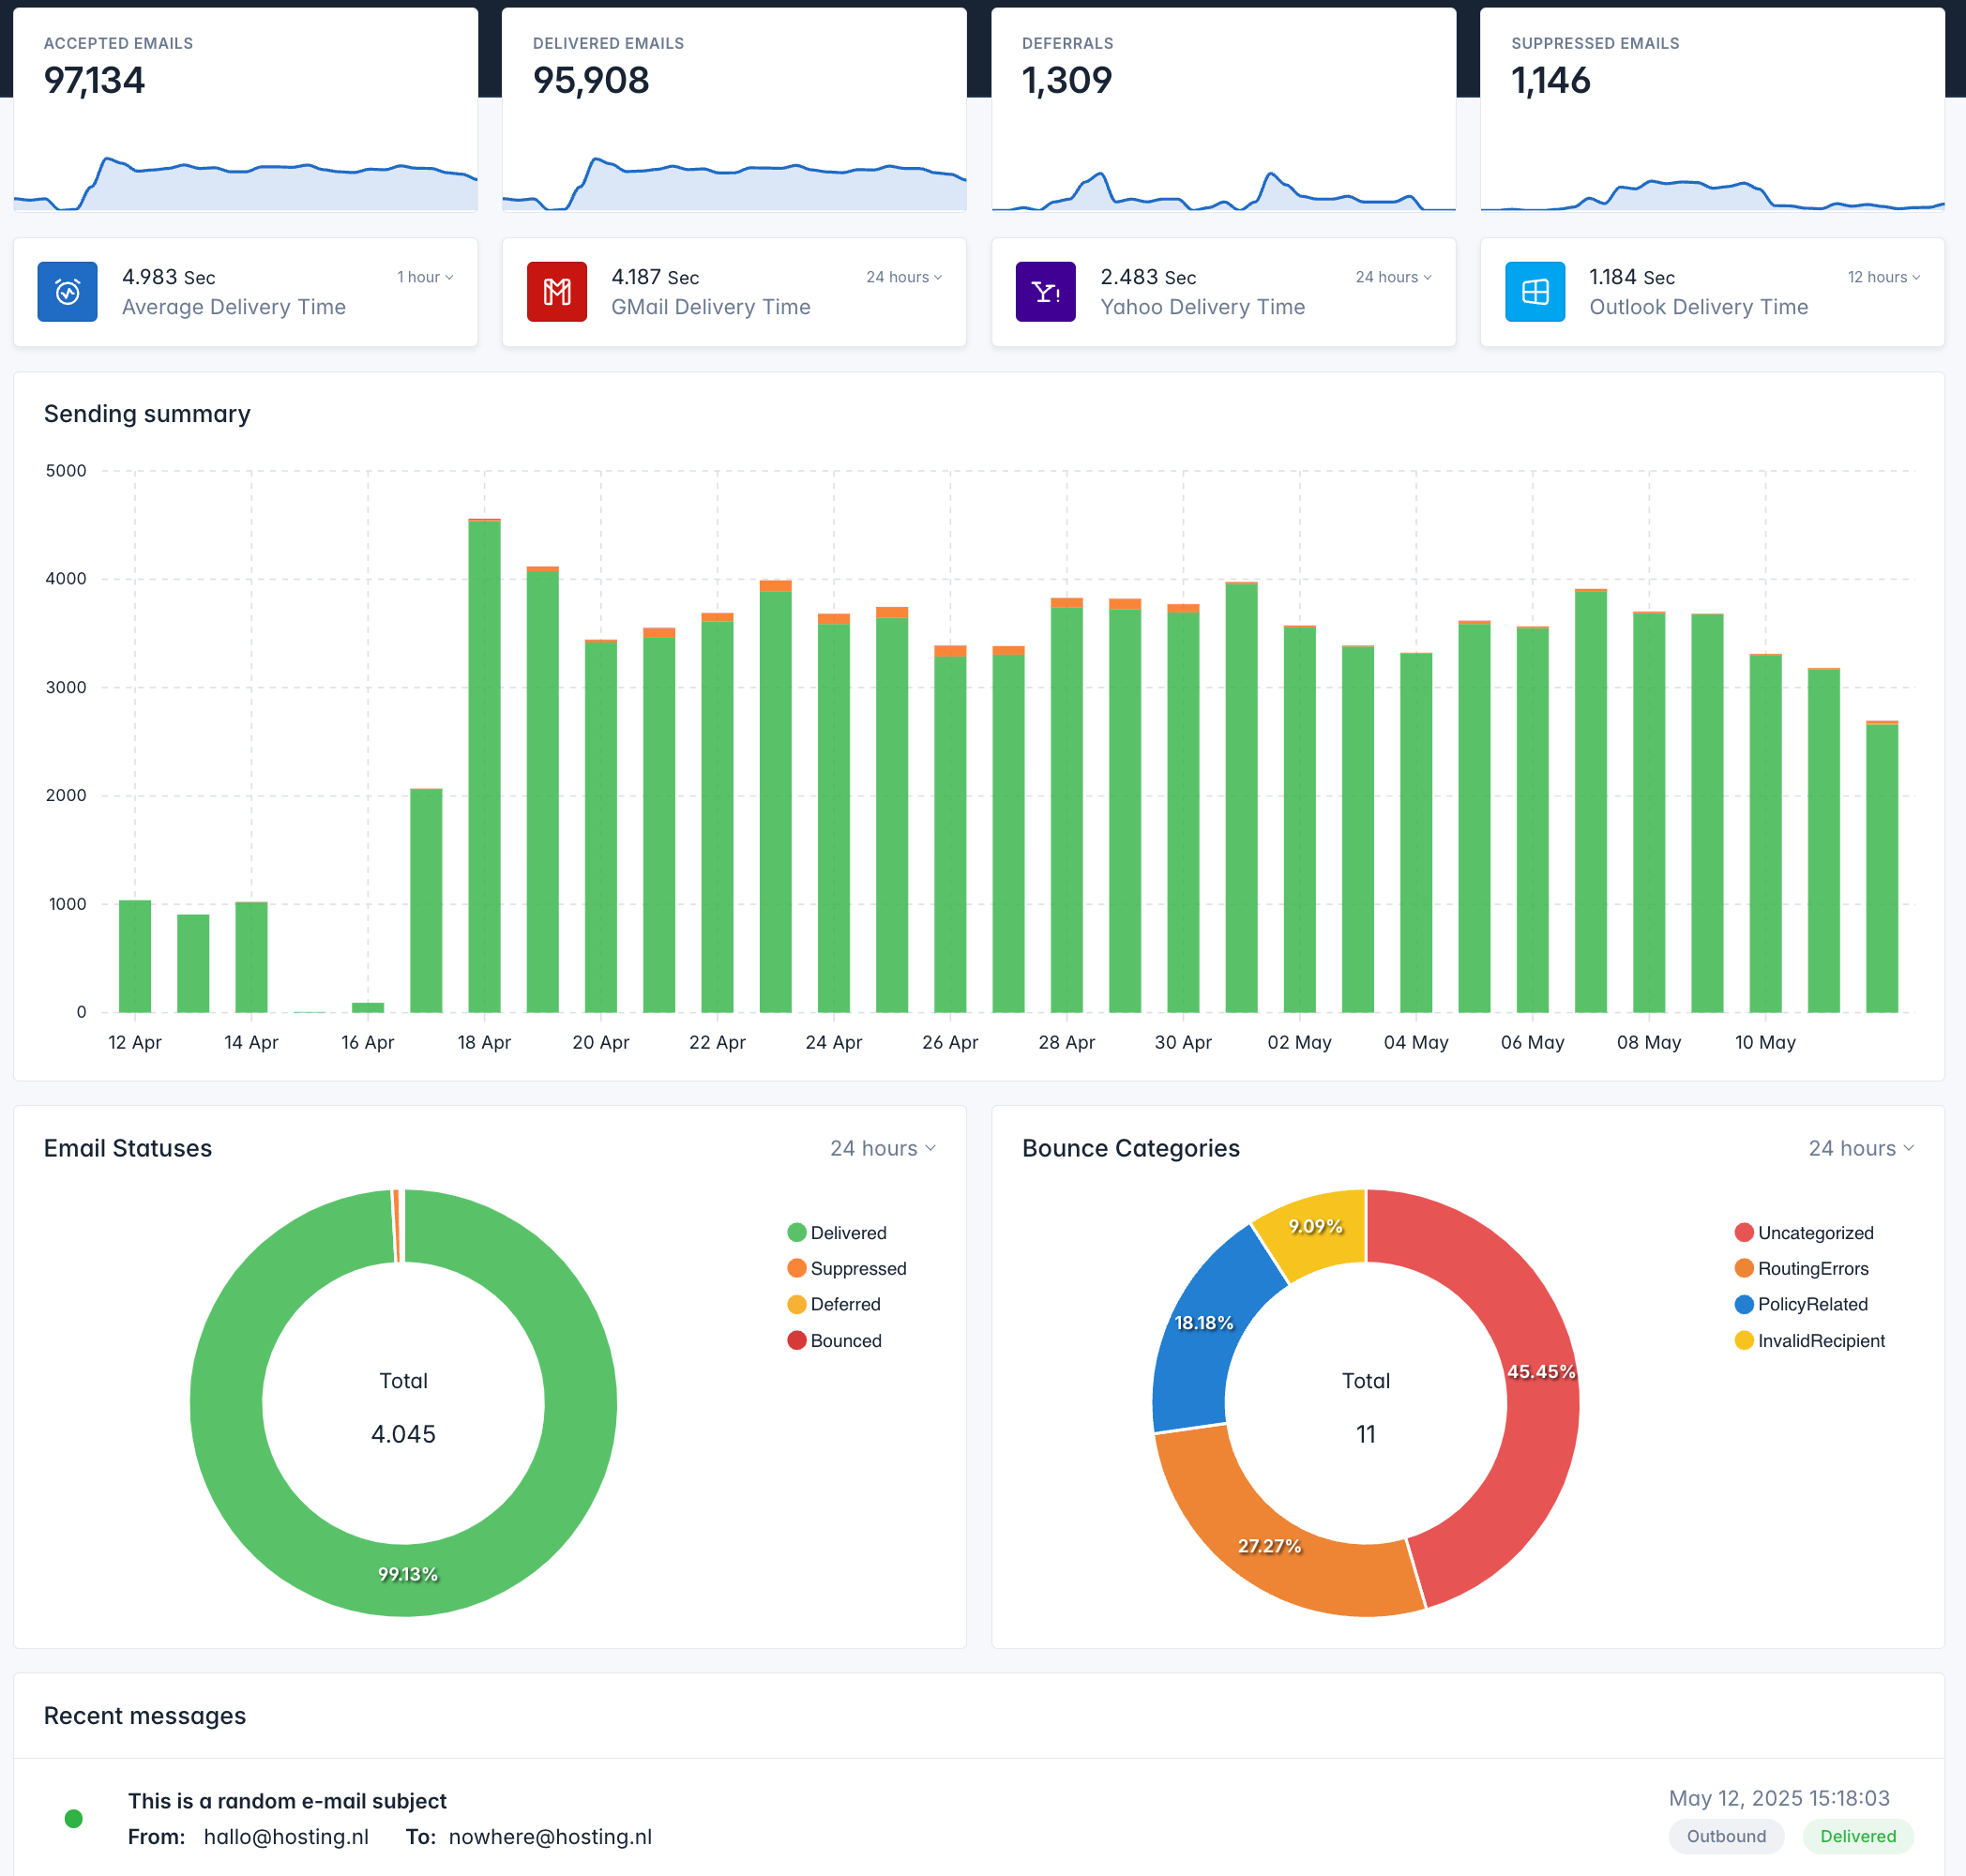This screenshot has height=1876, width=1966.
Task: Open the 1 hour dropdown on Average Delivery Time
Action: (425, 277)
